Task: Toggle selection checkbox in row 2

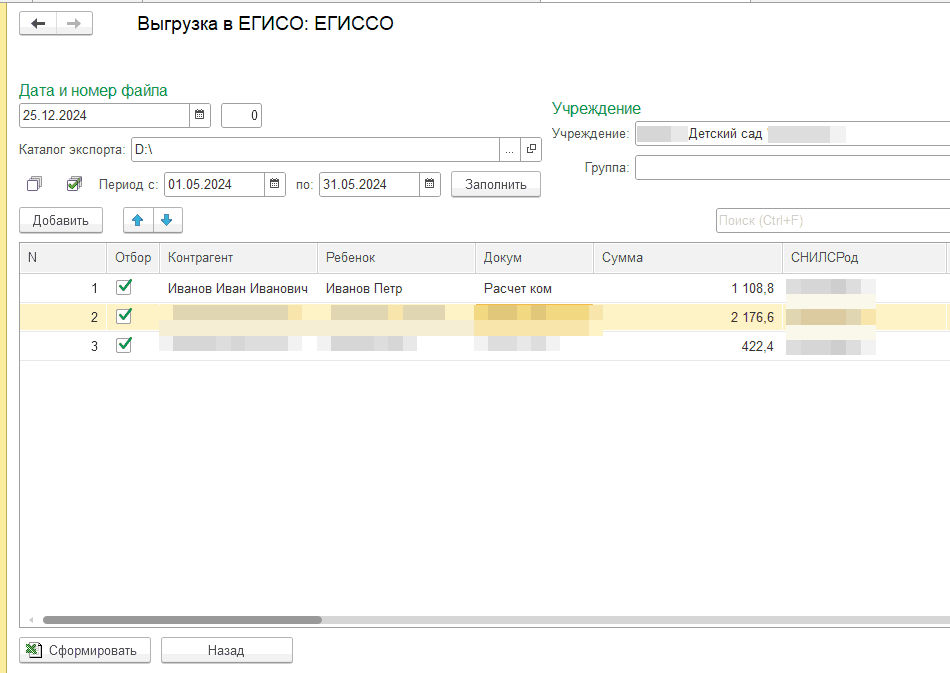Action: 124,316
